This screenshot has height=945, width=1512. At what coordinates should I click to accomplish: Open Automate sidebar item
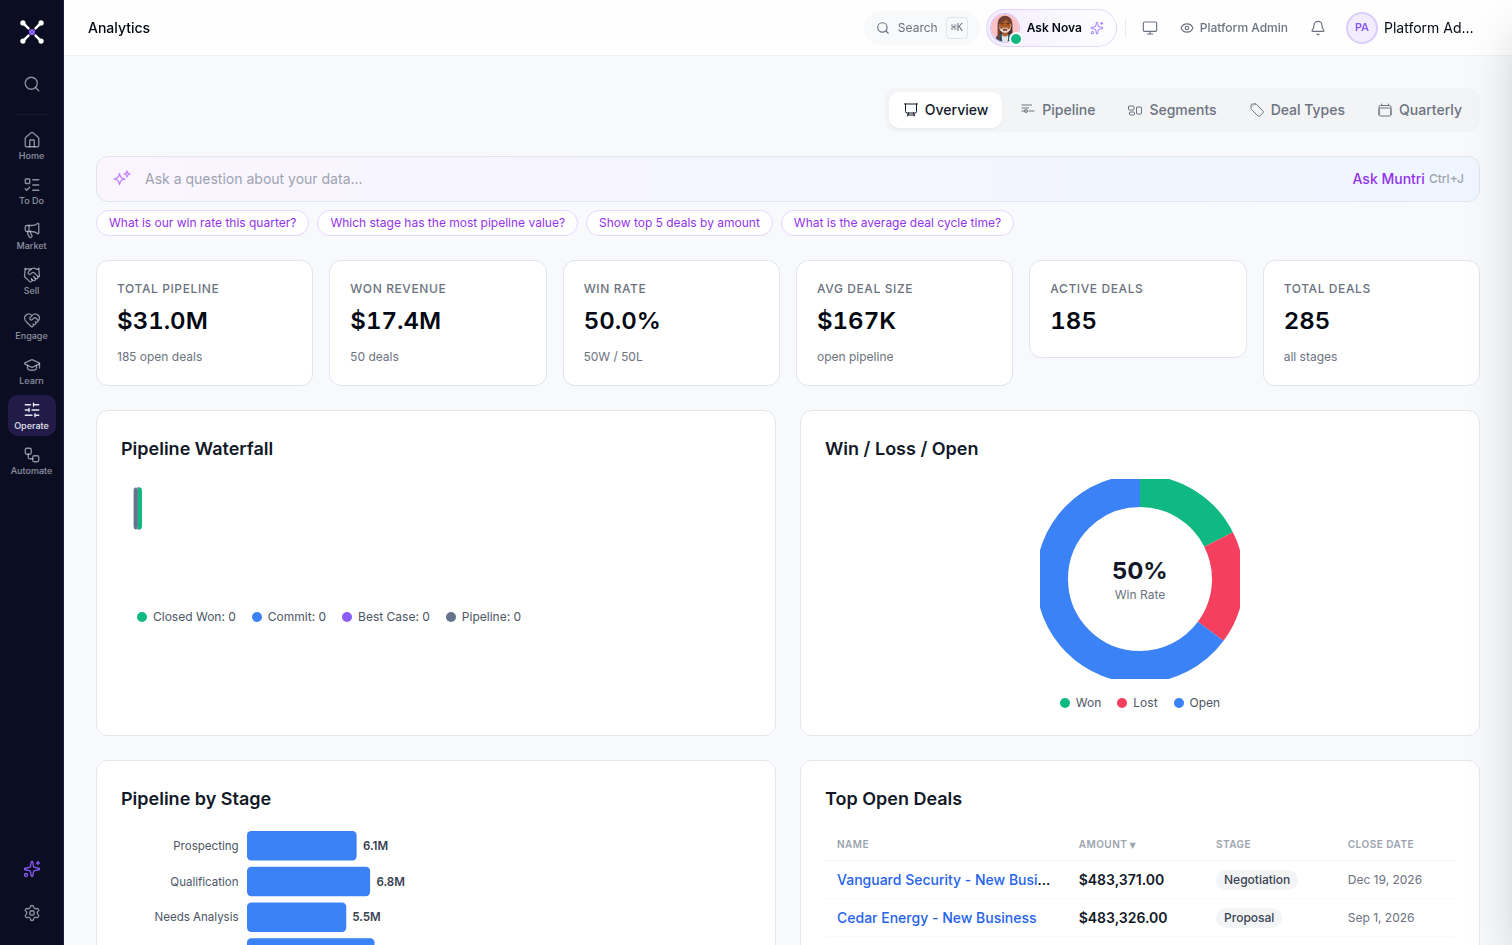coord(32,461)
